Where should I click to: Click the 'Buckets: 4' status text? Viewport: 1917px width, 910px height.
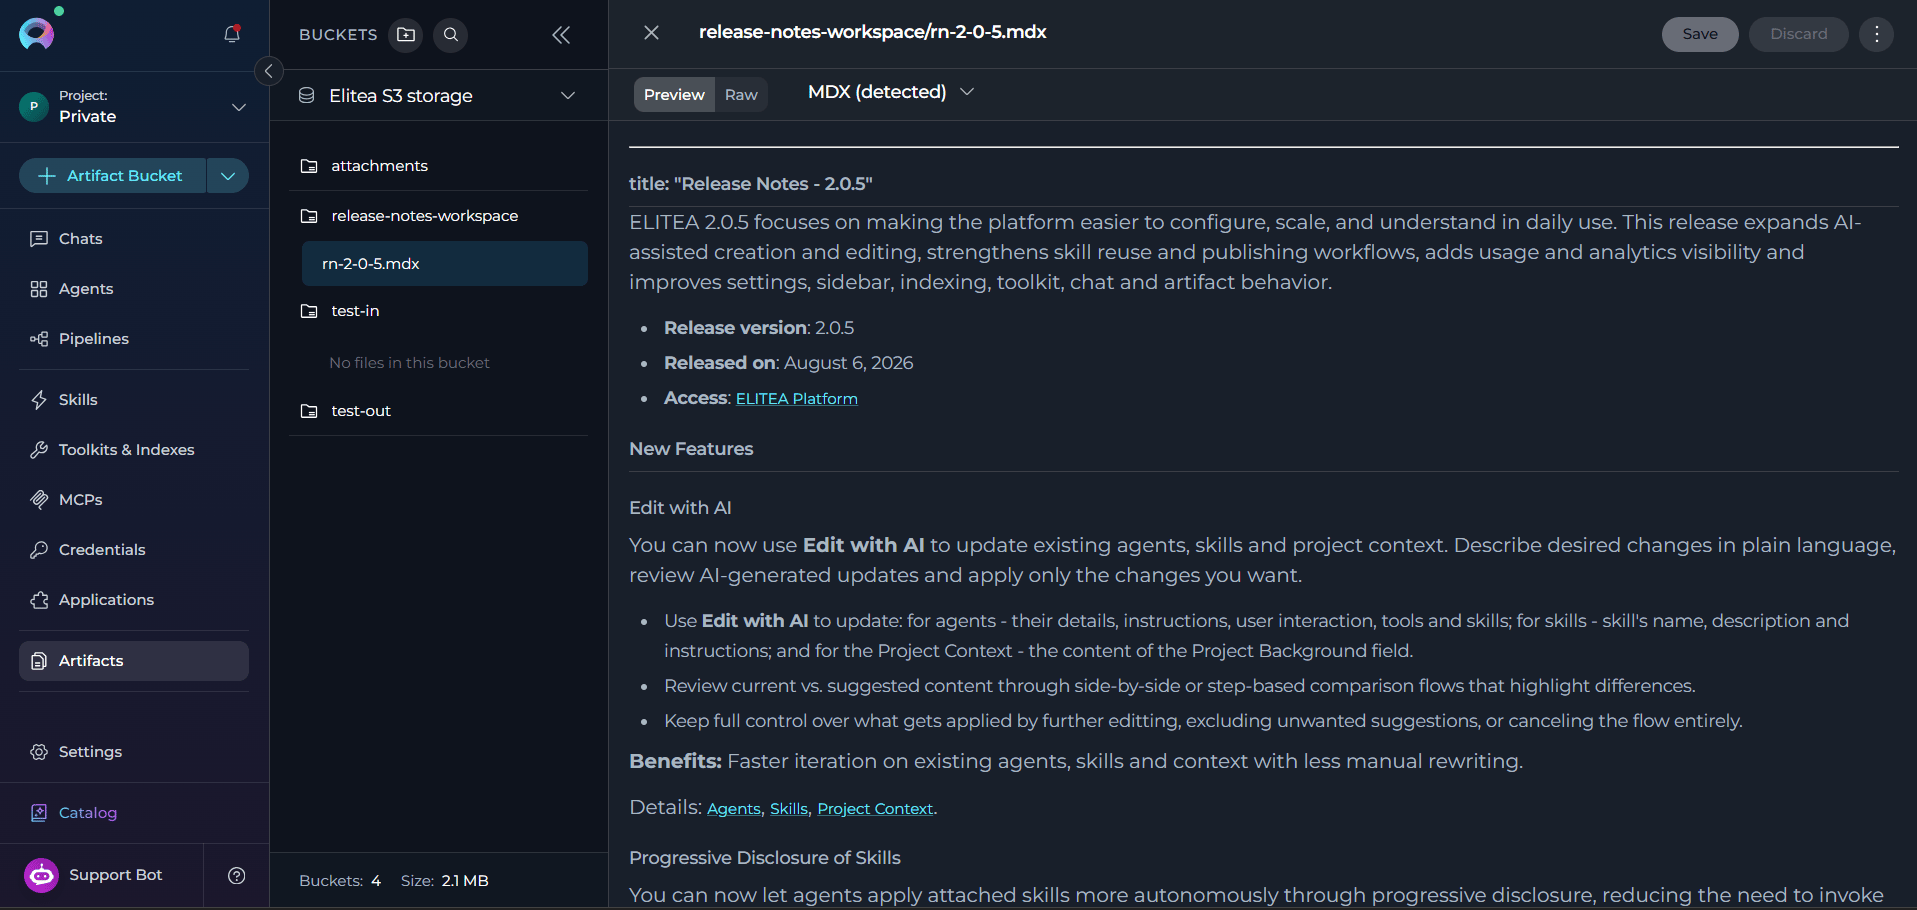tap(340, 881)
